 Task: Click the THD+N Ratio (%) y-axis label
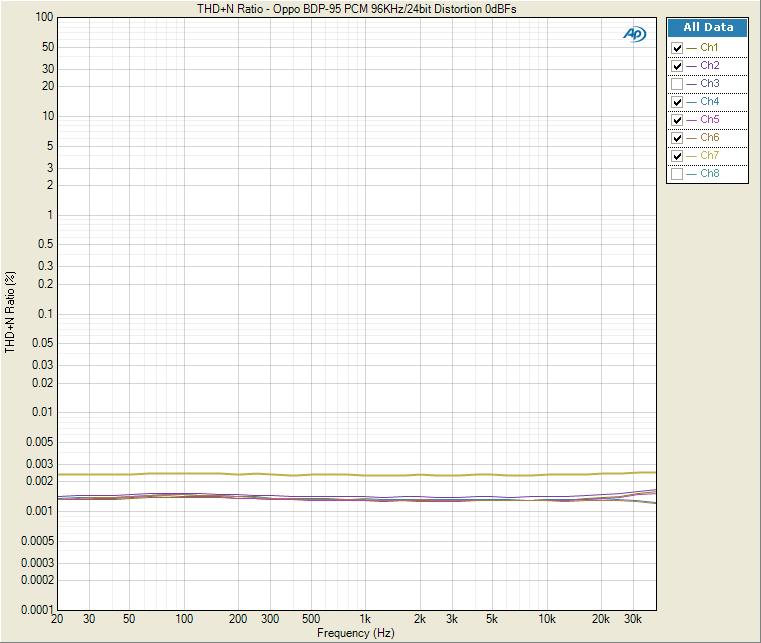(x=10, y=312)
